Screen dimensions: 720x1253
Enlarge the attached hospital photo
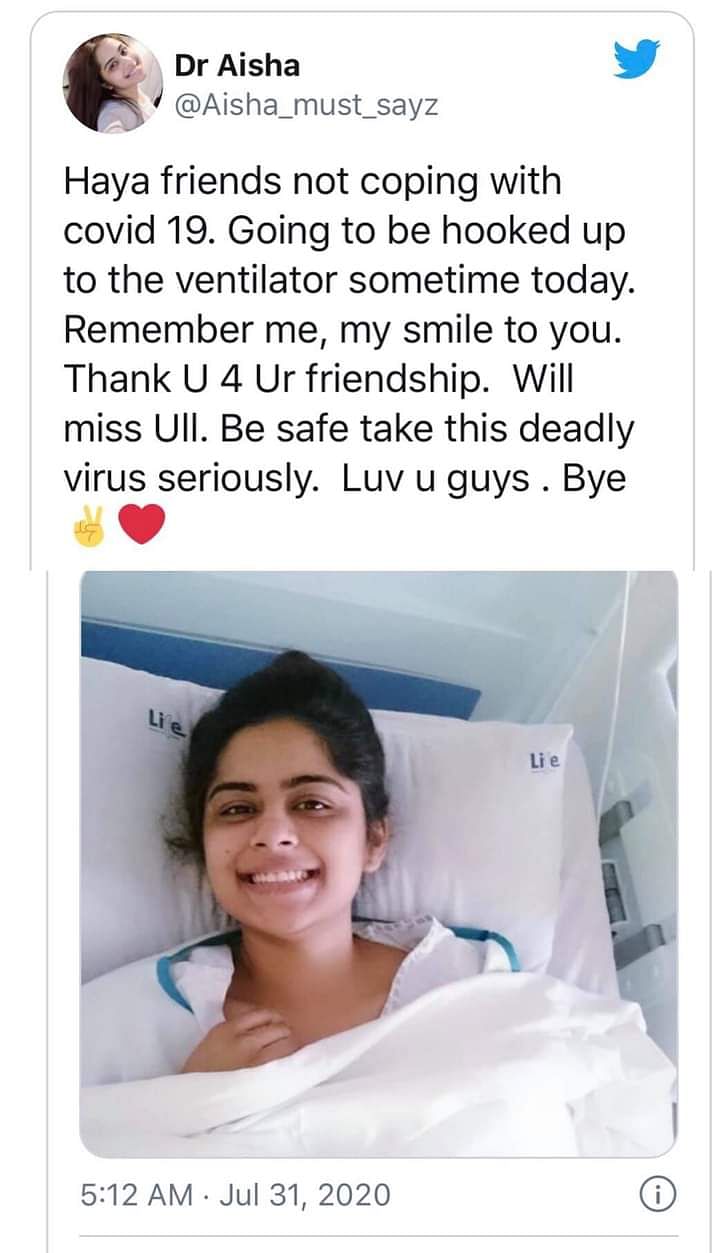pos(378,863)
